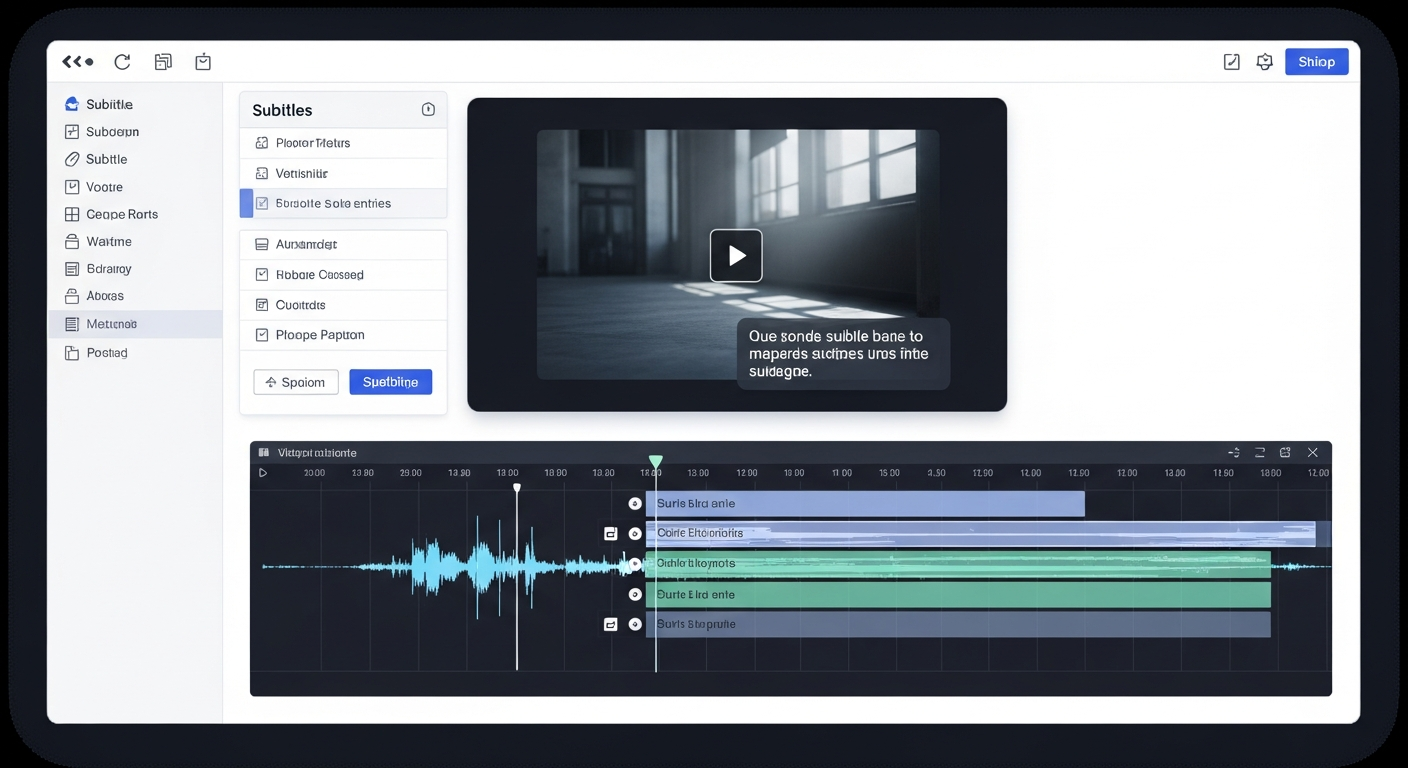Open the Ceape Rorts grid icon
This screenshot has width=1408, height=768.
point(70,214)
